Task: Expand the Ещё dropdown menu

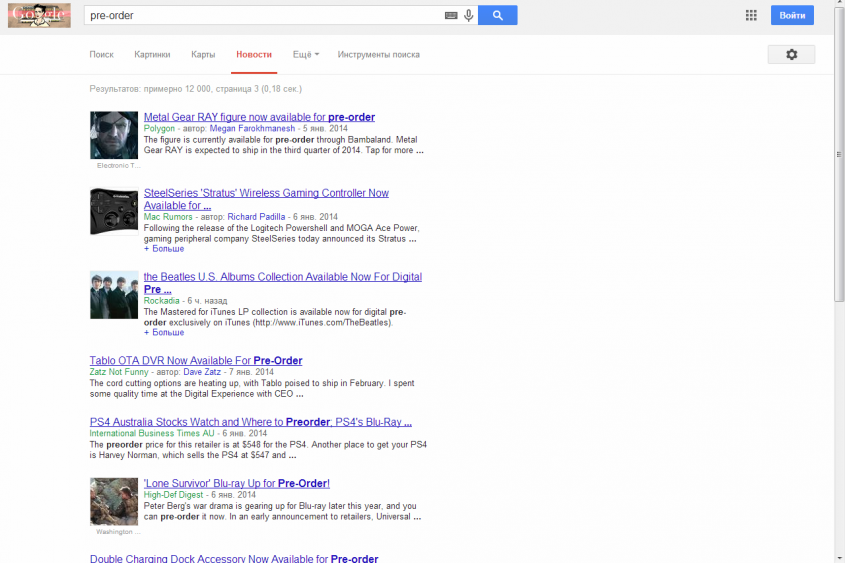Action: [306, 55]
